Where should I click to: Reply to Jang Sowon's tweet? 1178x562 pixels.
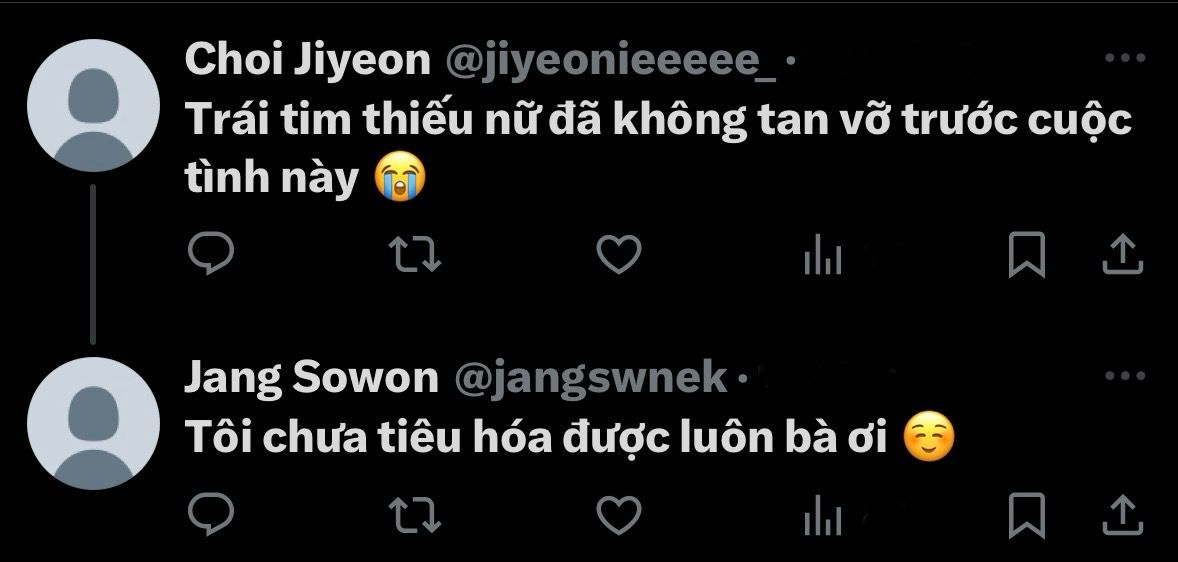pos(210,515)
